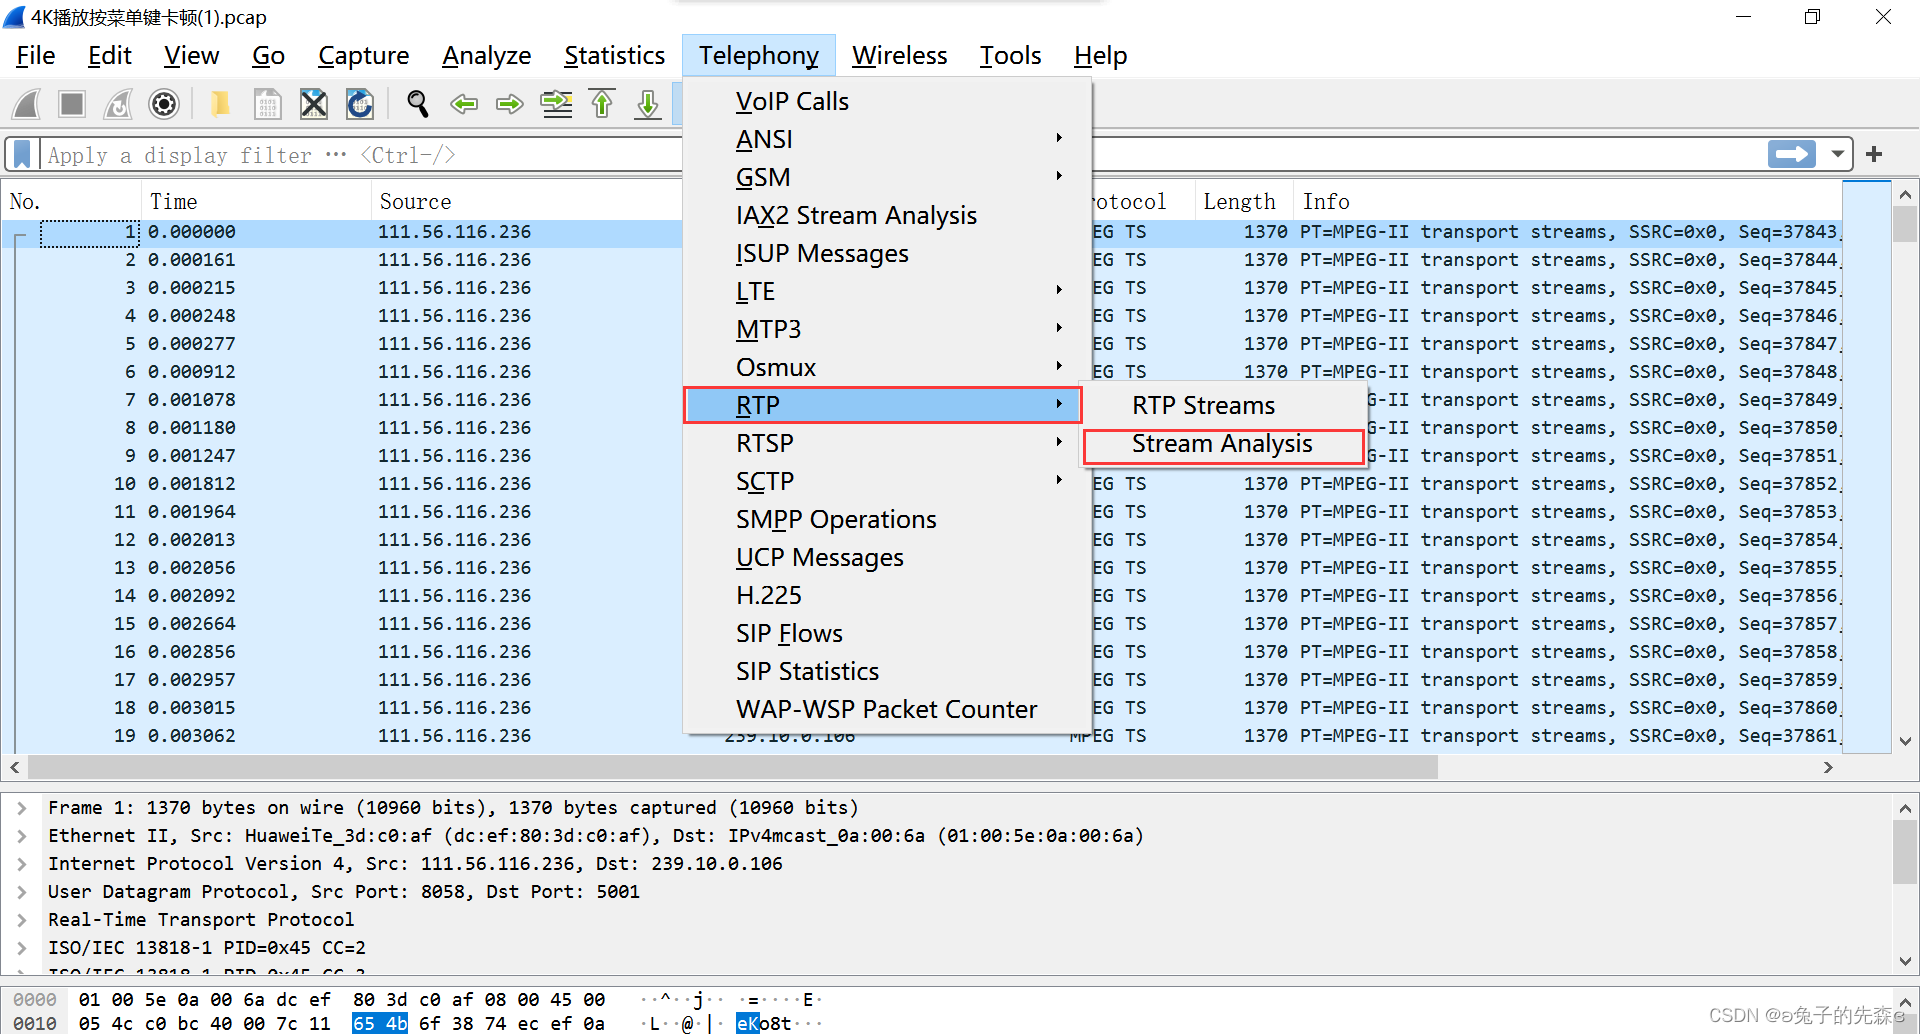Expand User Datagram Protocol row
Viewport: 1920px width, 1034px height.
pyautogui.click(x=22, y=891)
